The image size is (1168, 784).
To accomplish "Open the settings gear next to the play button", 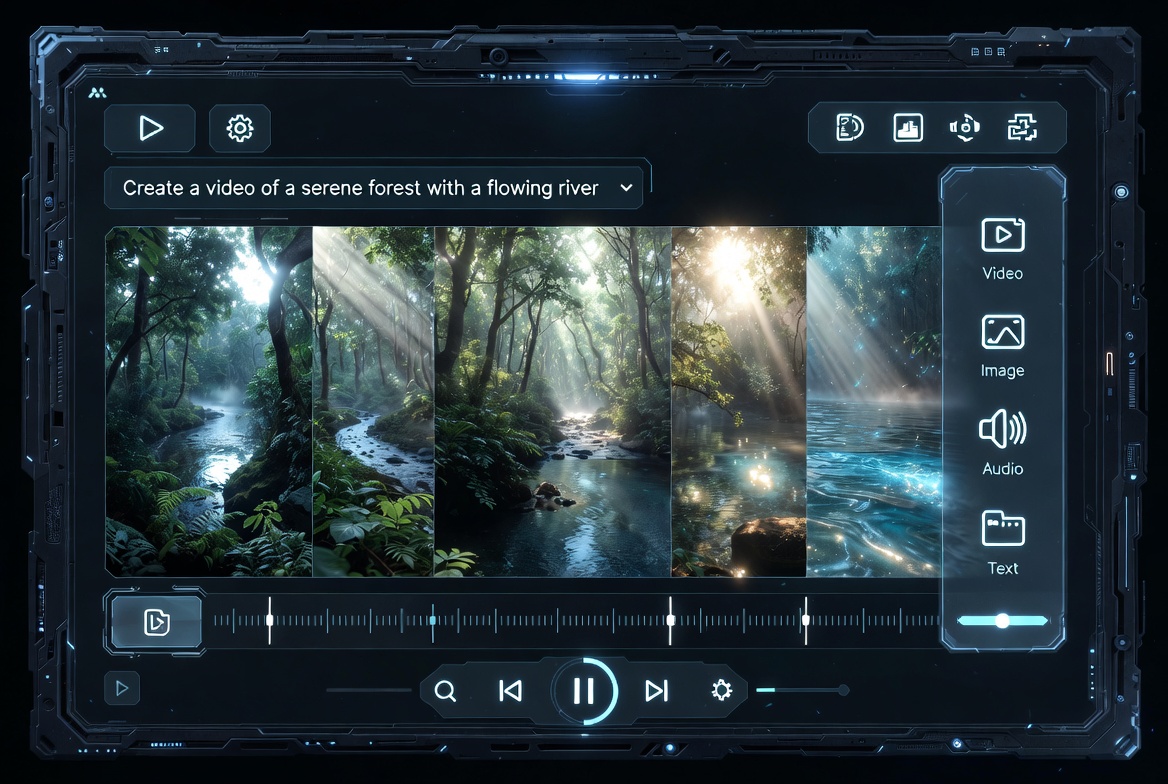I will pyautogui.click(x=239, y=128).
